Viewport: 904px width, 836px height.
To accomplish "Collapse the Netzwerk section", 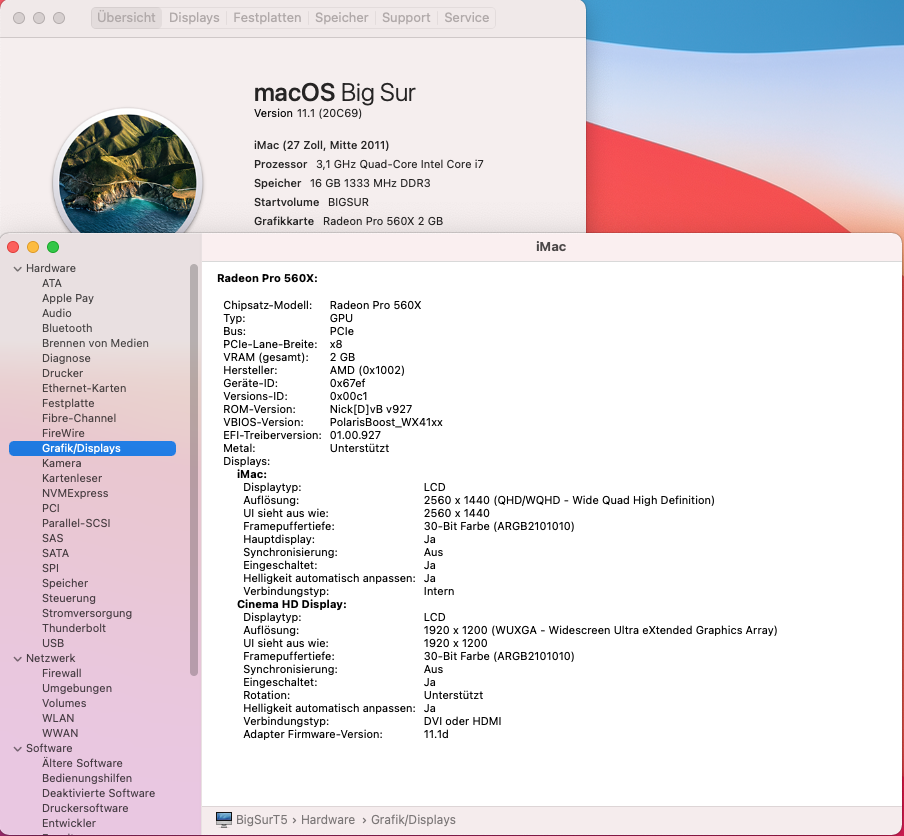I will click(x=18, y=658).
